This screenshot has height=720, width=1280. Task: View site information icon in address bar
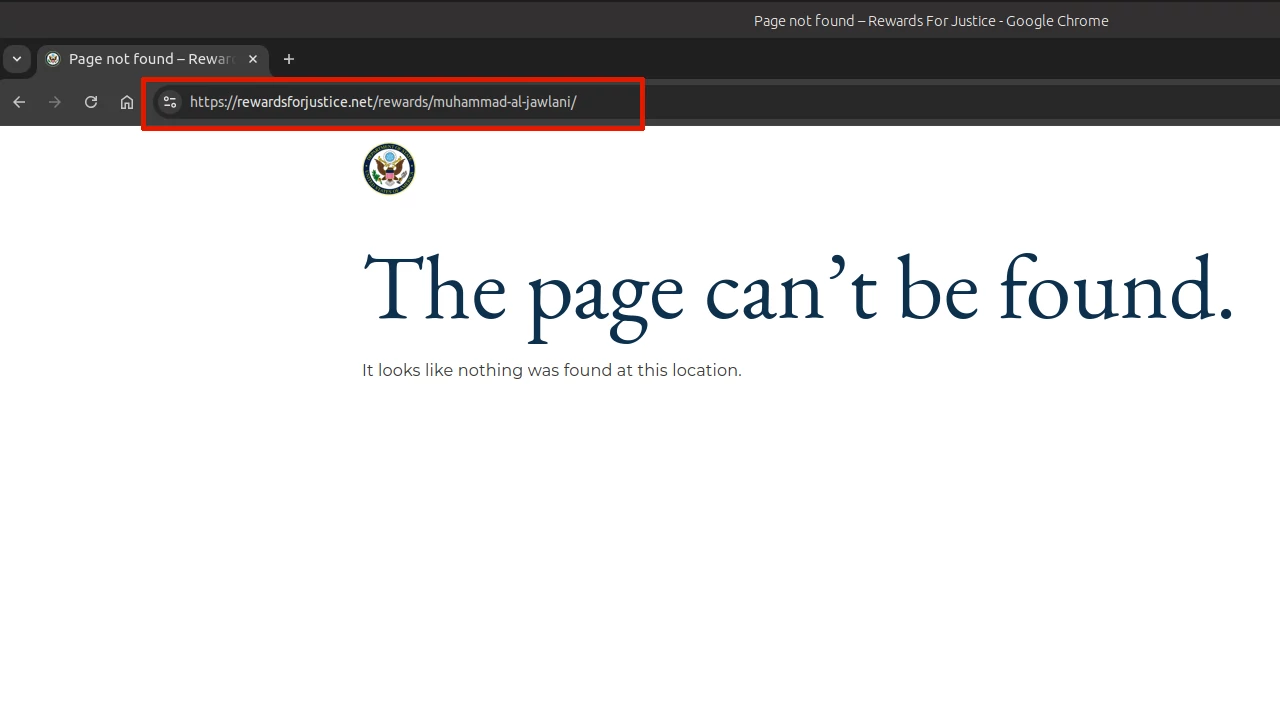tap(170, 102)
